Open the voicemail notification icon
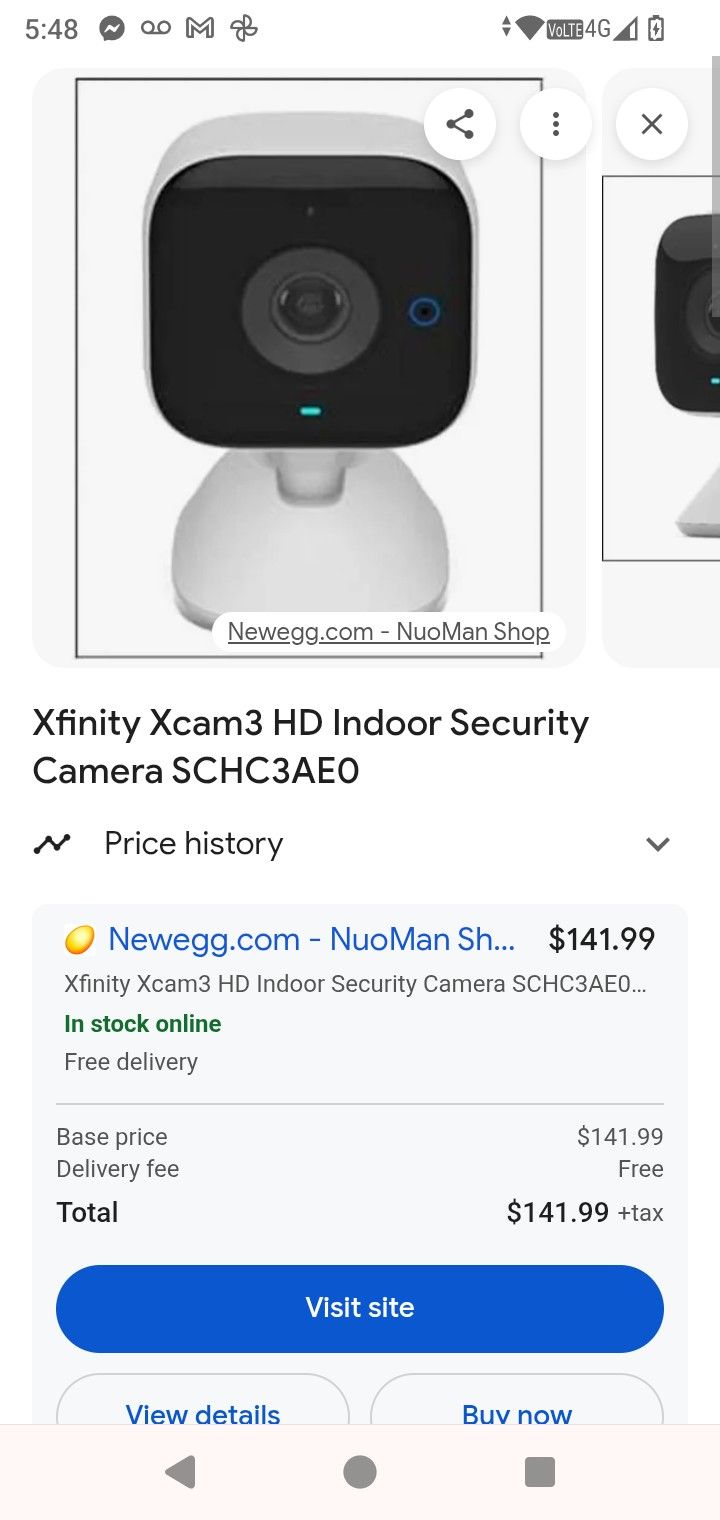 (156, 29)
